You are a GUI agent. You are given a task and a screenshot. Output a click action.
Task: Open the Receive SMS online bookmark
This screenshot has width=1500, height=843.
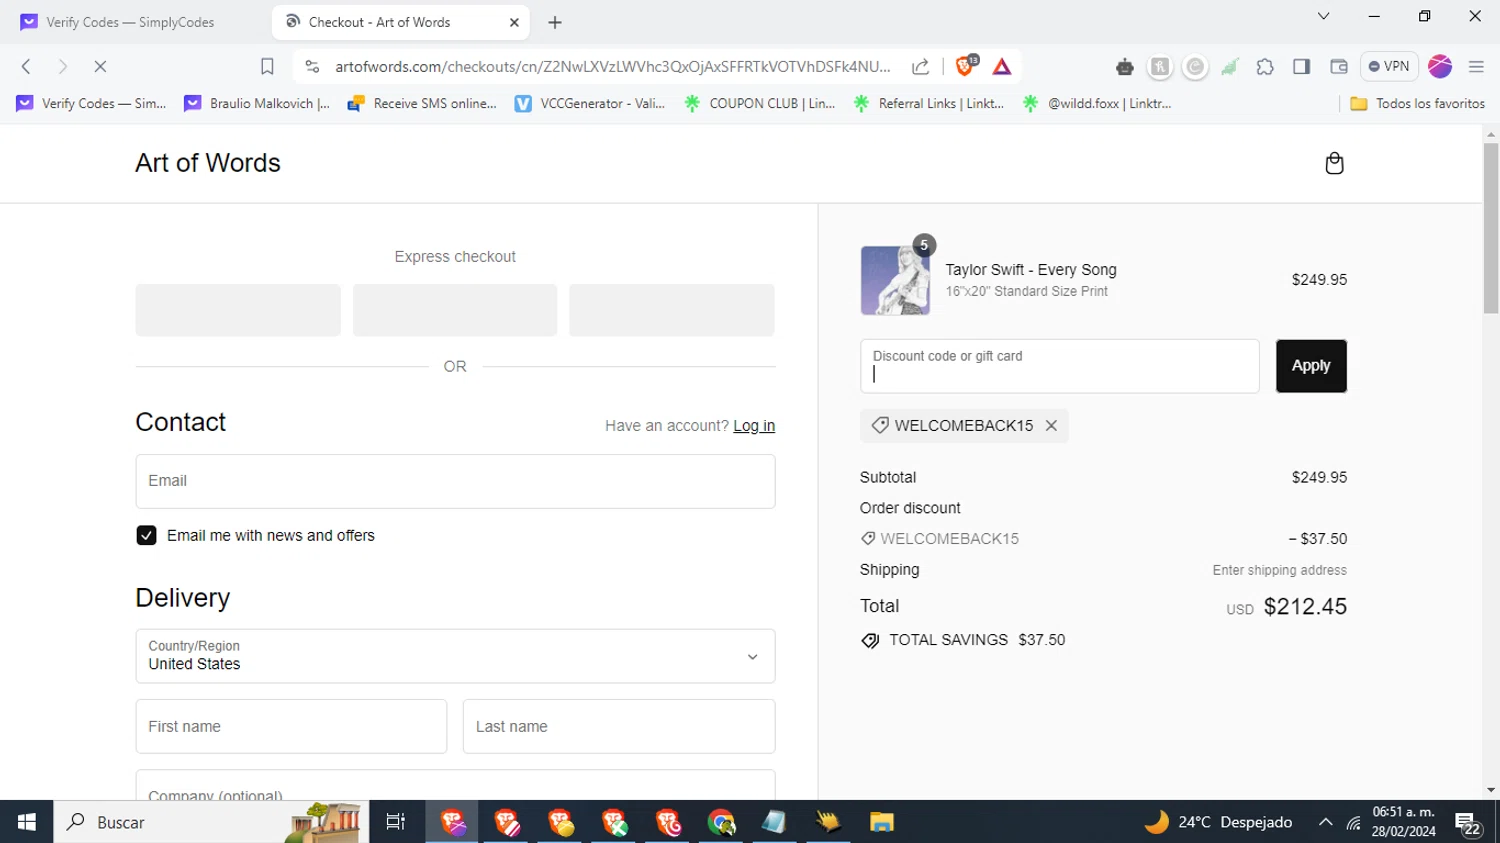421,103
